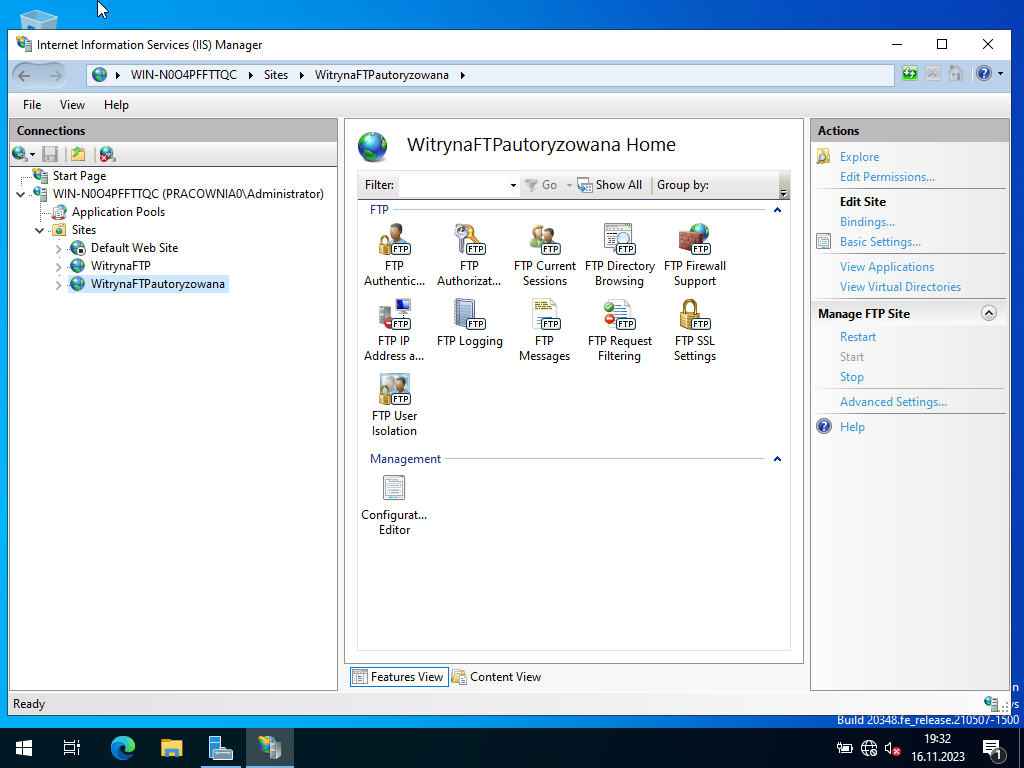Click the blue Help question mark icon in toolbar
Viewport: 1024px width, 768px height.
click(x=984, y=73)
